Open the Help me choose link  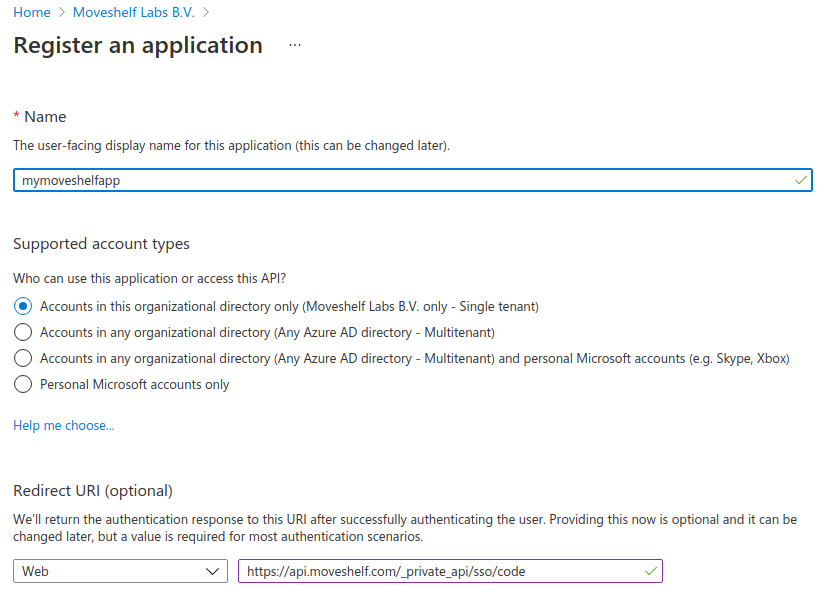point(64,425)
